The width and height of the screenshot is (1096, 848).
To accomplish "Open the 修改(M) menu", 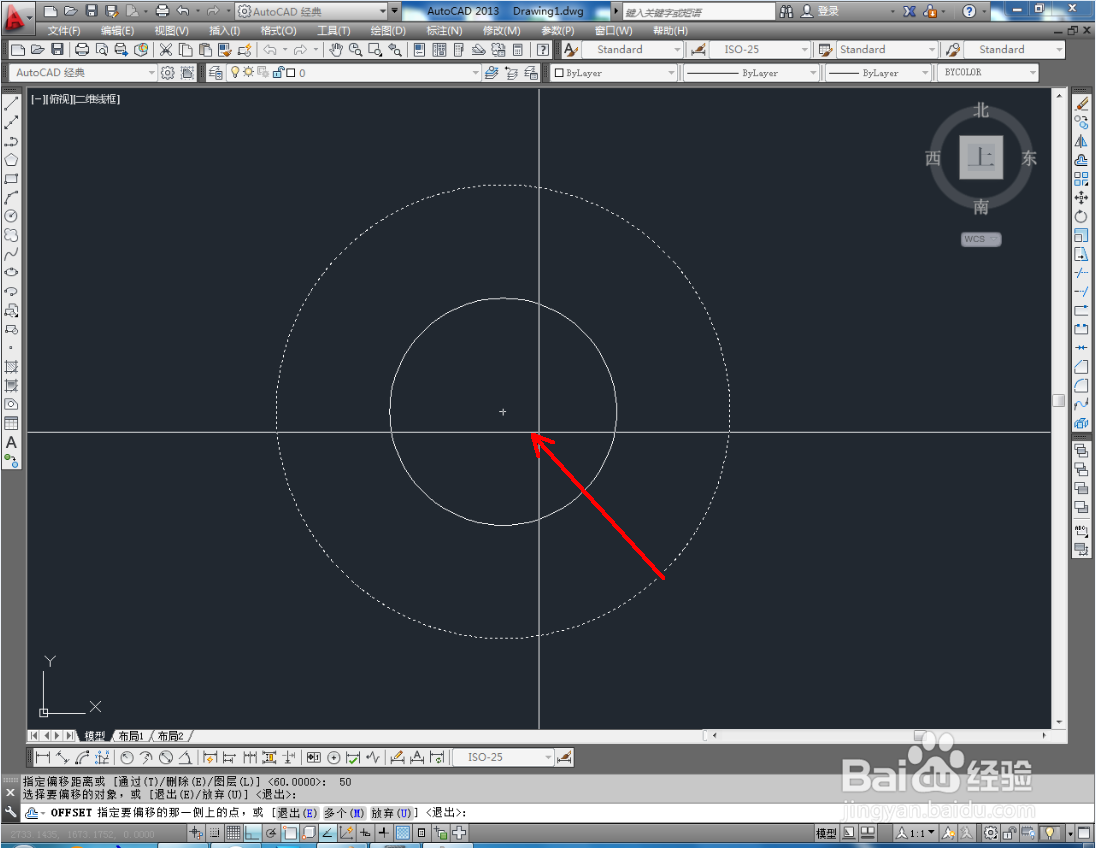I will 501,31.
